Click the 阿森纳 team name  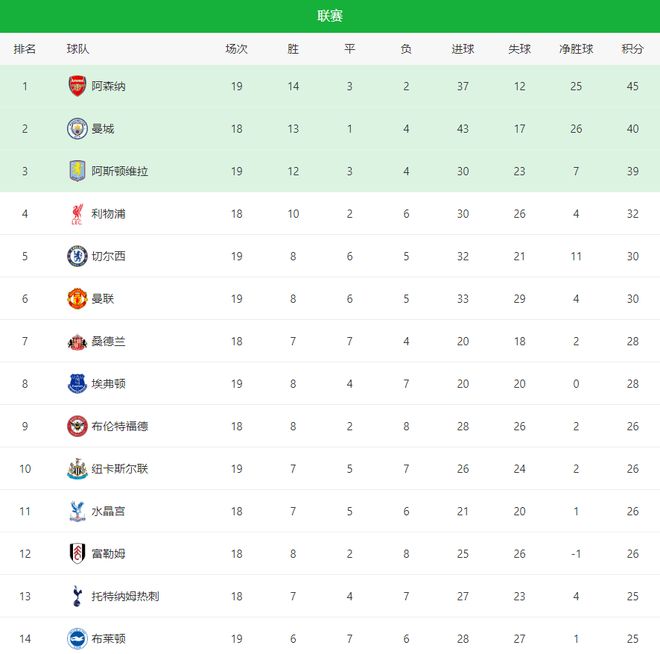(109, 87)
